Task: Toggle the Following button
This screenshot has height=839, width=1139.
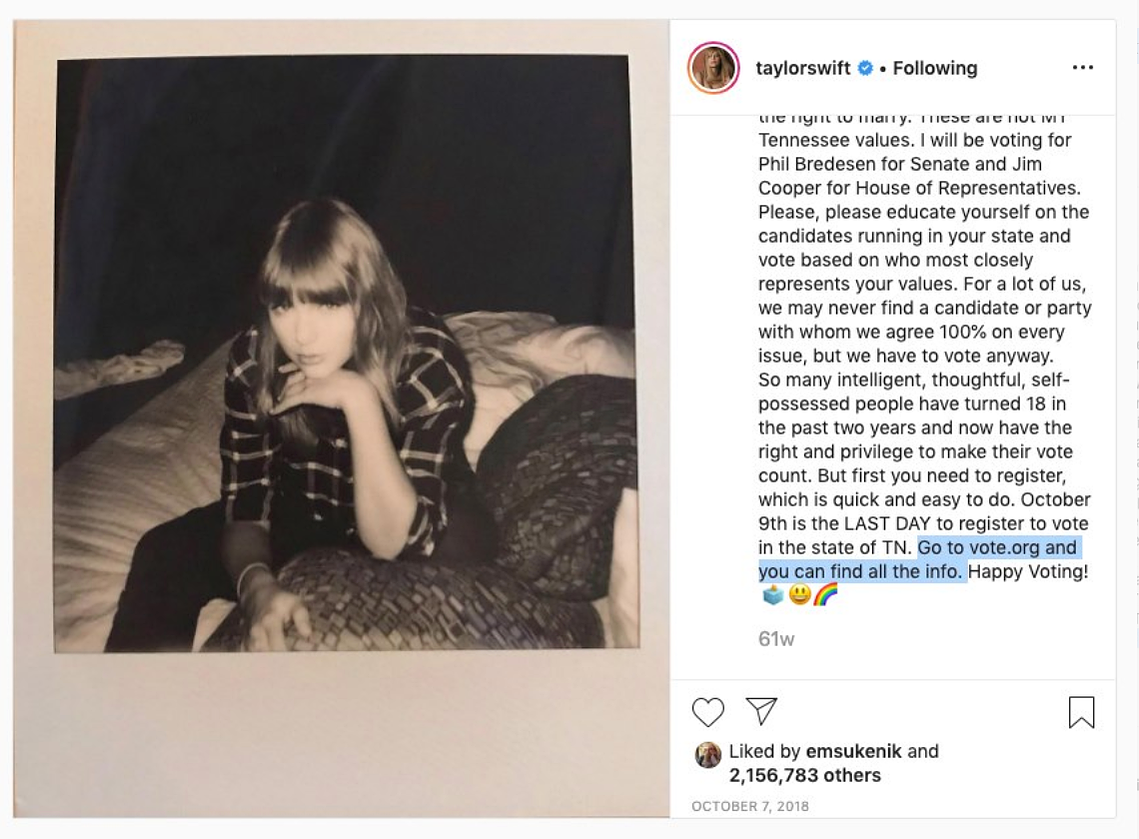Action: tap(935, 68)
